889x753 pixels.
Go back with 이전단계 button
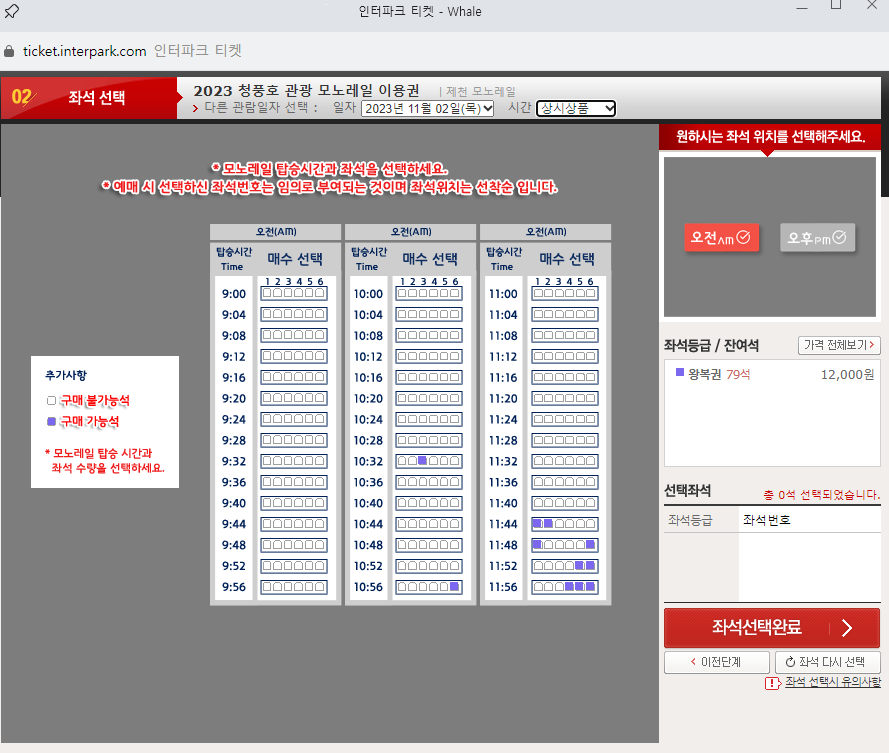tap(717, 662)
